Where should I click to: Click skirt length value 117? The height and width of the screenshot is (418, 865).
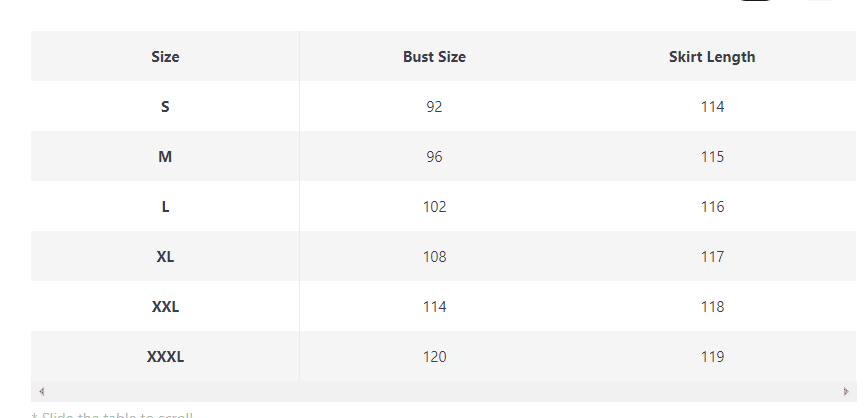pos(712,257)
